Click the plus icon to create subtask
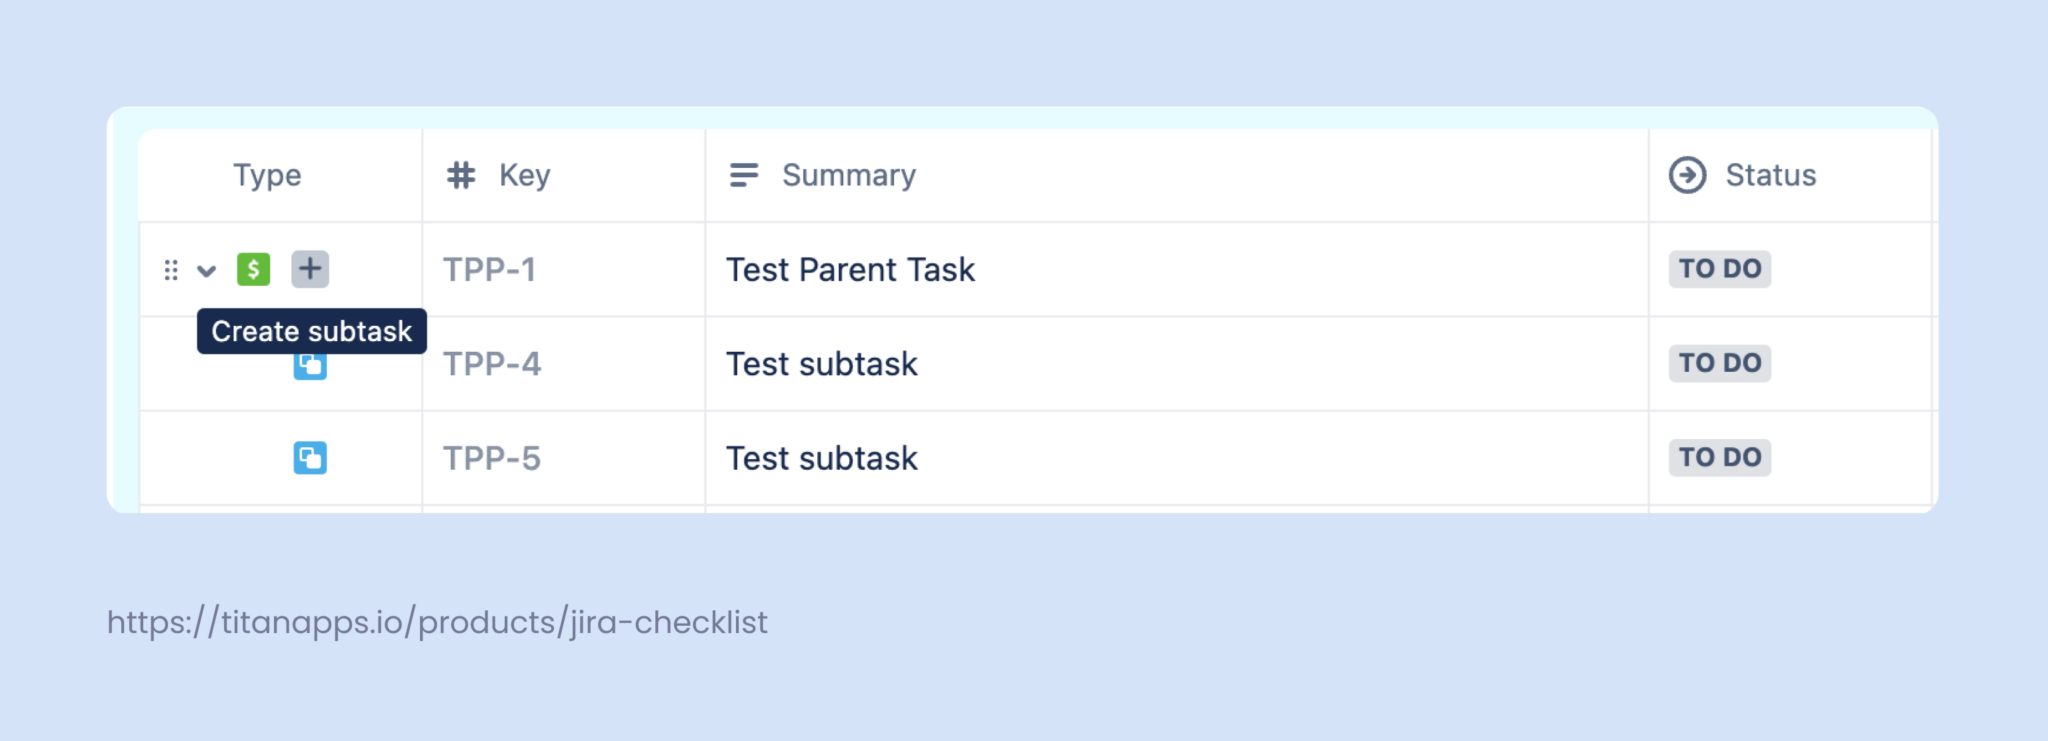Image resolution: width=2048 pixels, height=741 pixels. 310,269
